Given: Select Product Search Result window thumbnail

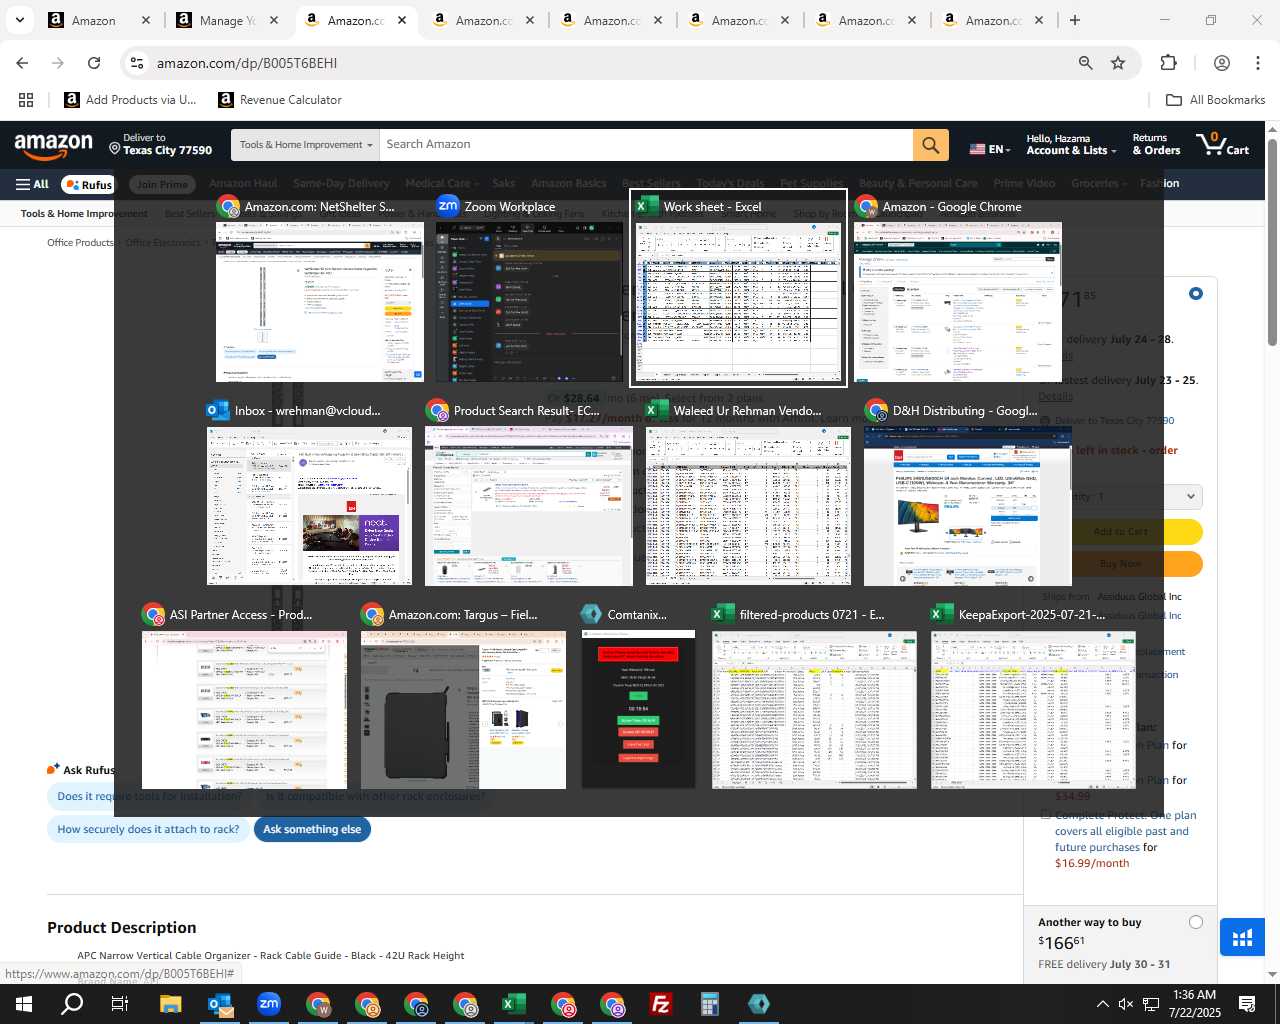Looking at the screenshot, I should point(528,493).
